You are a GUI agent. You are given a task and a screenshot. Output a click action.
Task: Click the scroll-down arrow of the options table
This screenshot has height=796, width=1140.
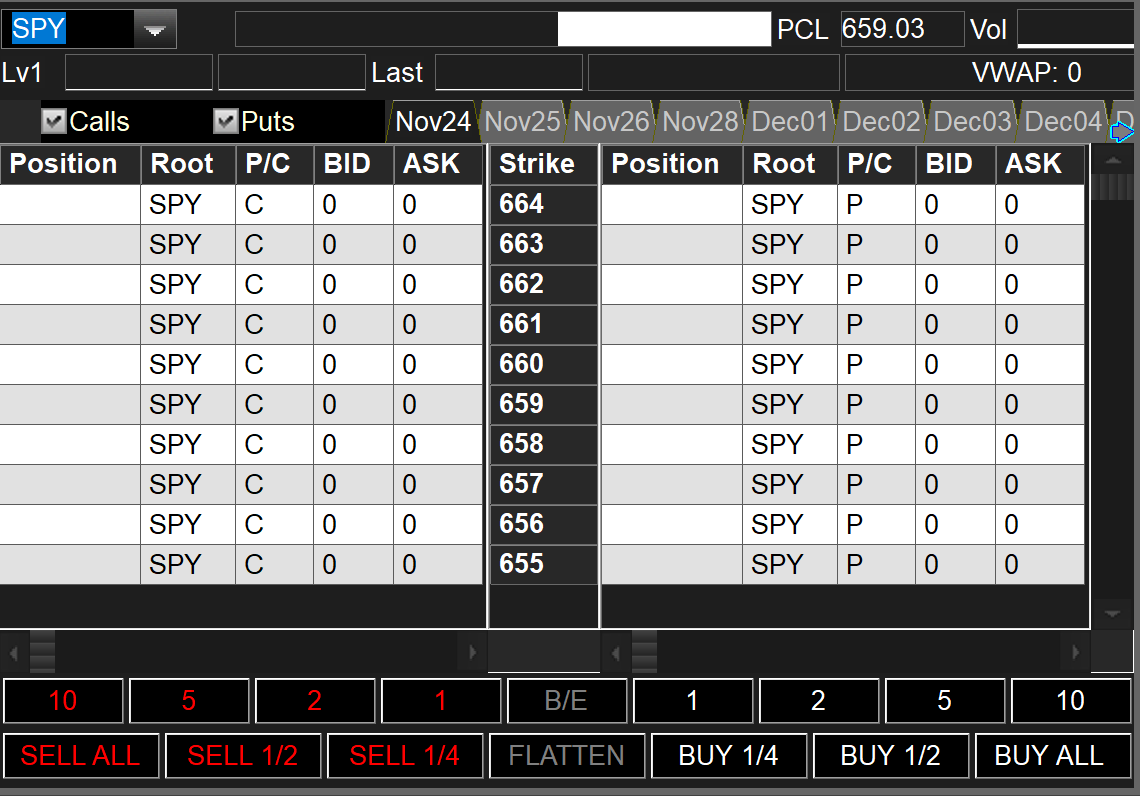(1112, 613)
